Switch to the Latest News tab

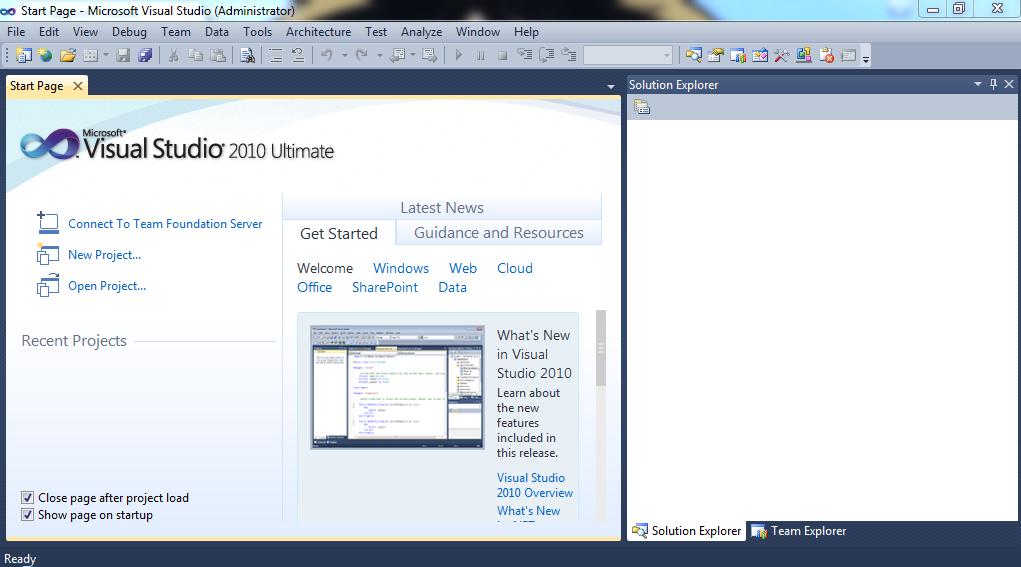click(441, 208)
